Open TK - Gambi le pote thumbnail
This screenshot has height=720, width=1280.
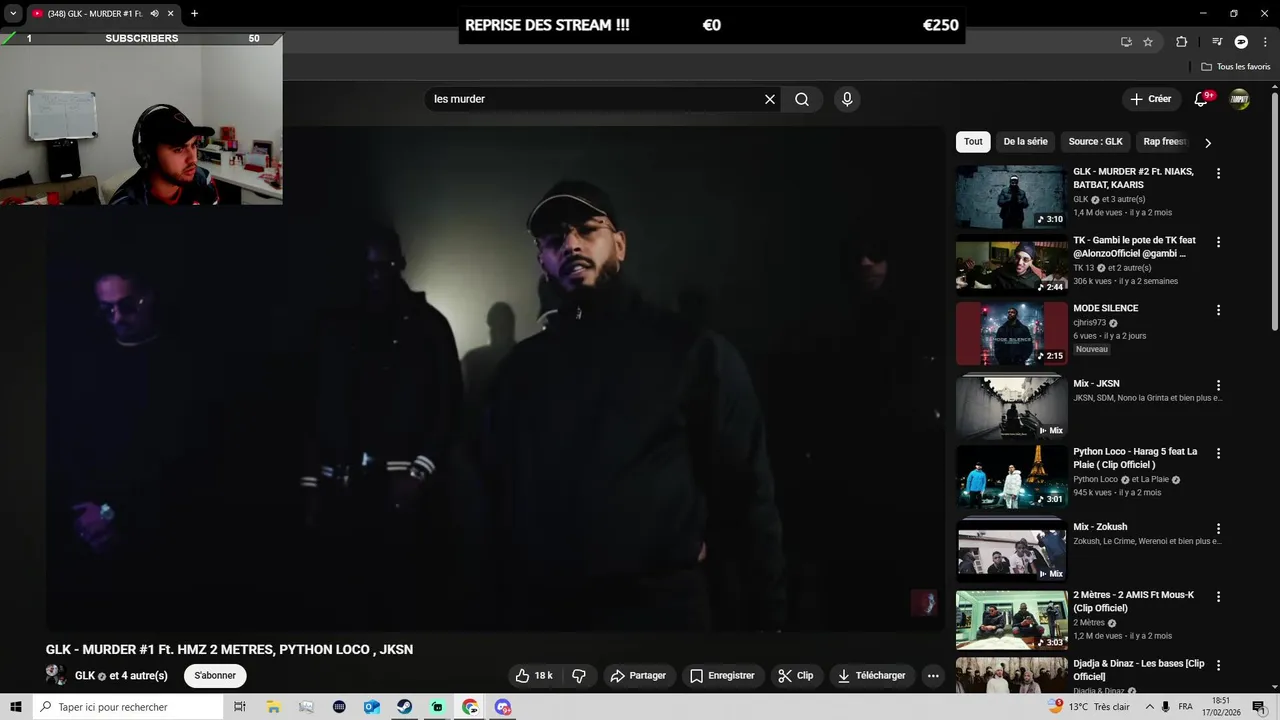(x=1011, y=266)
